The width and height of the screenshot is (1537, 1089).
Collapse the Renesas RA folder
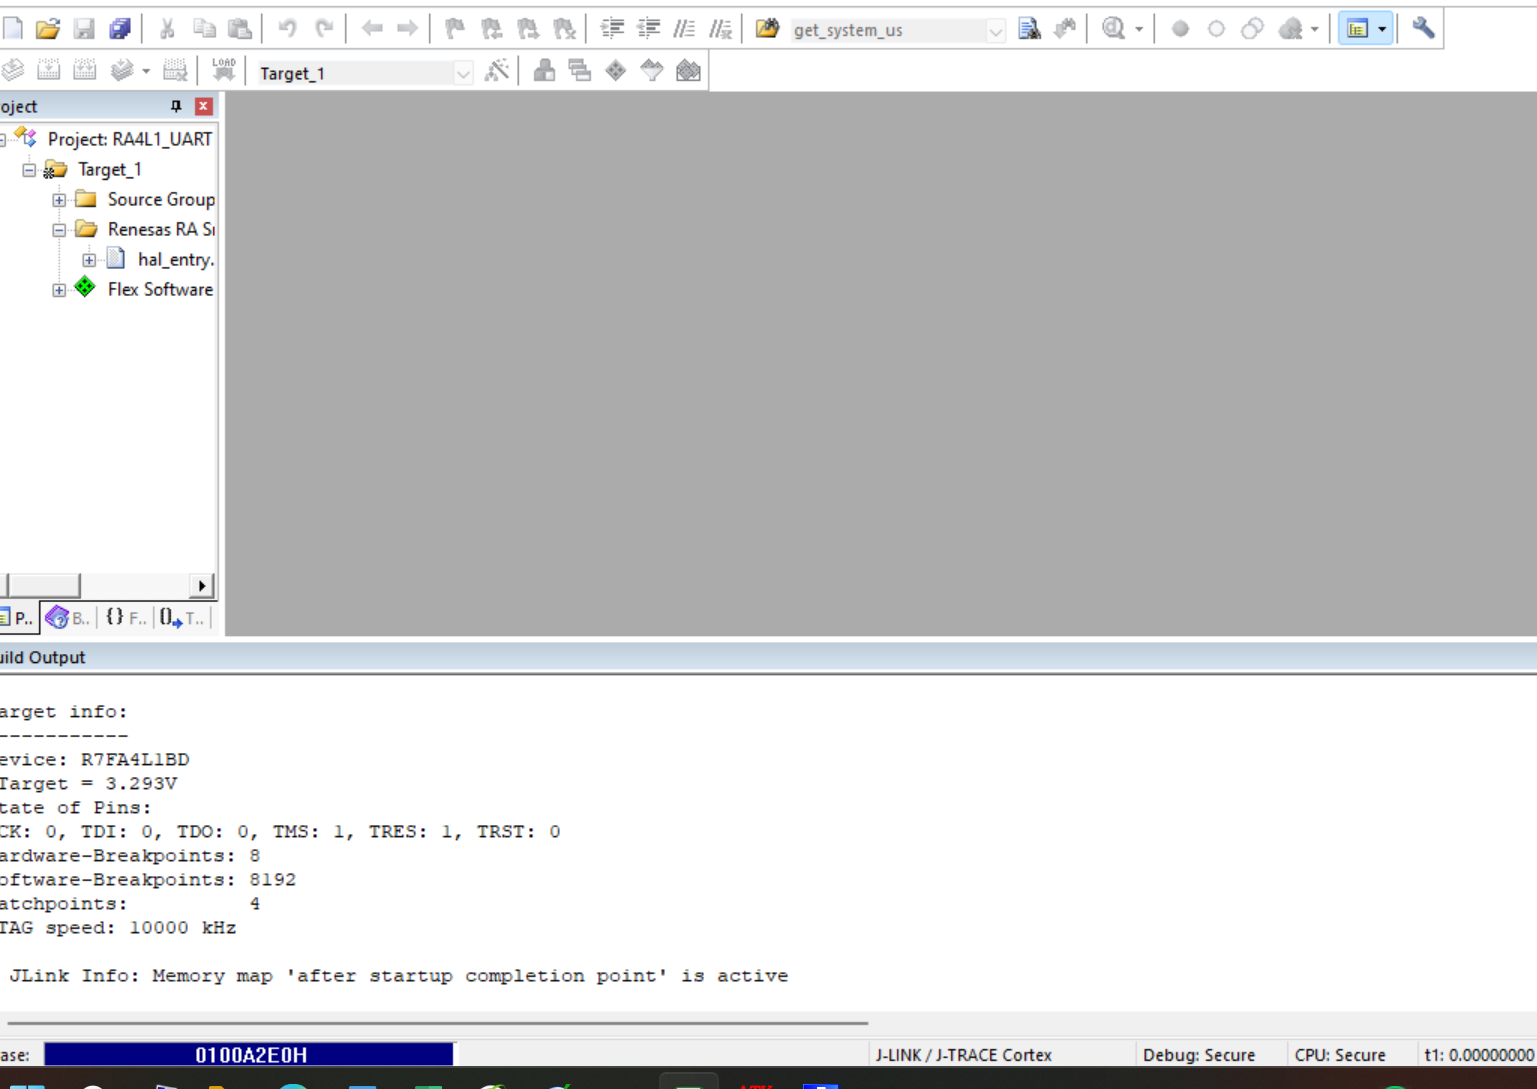point(59,230)
